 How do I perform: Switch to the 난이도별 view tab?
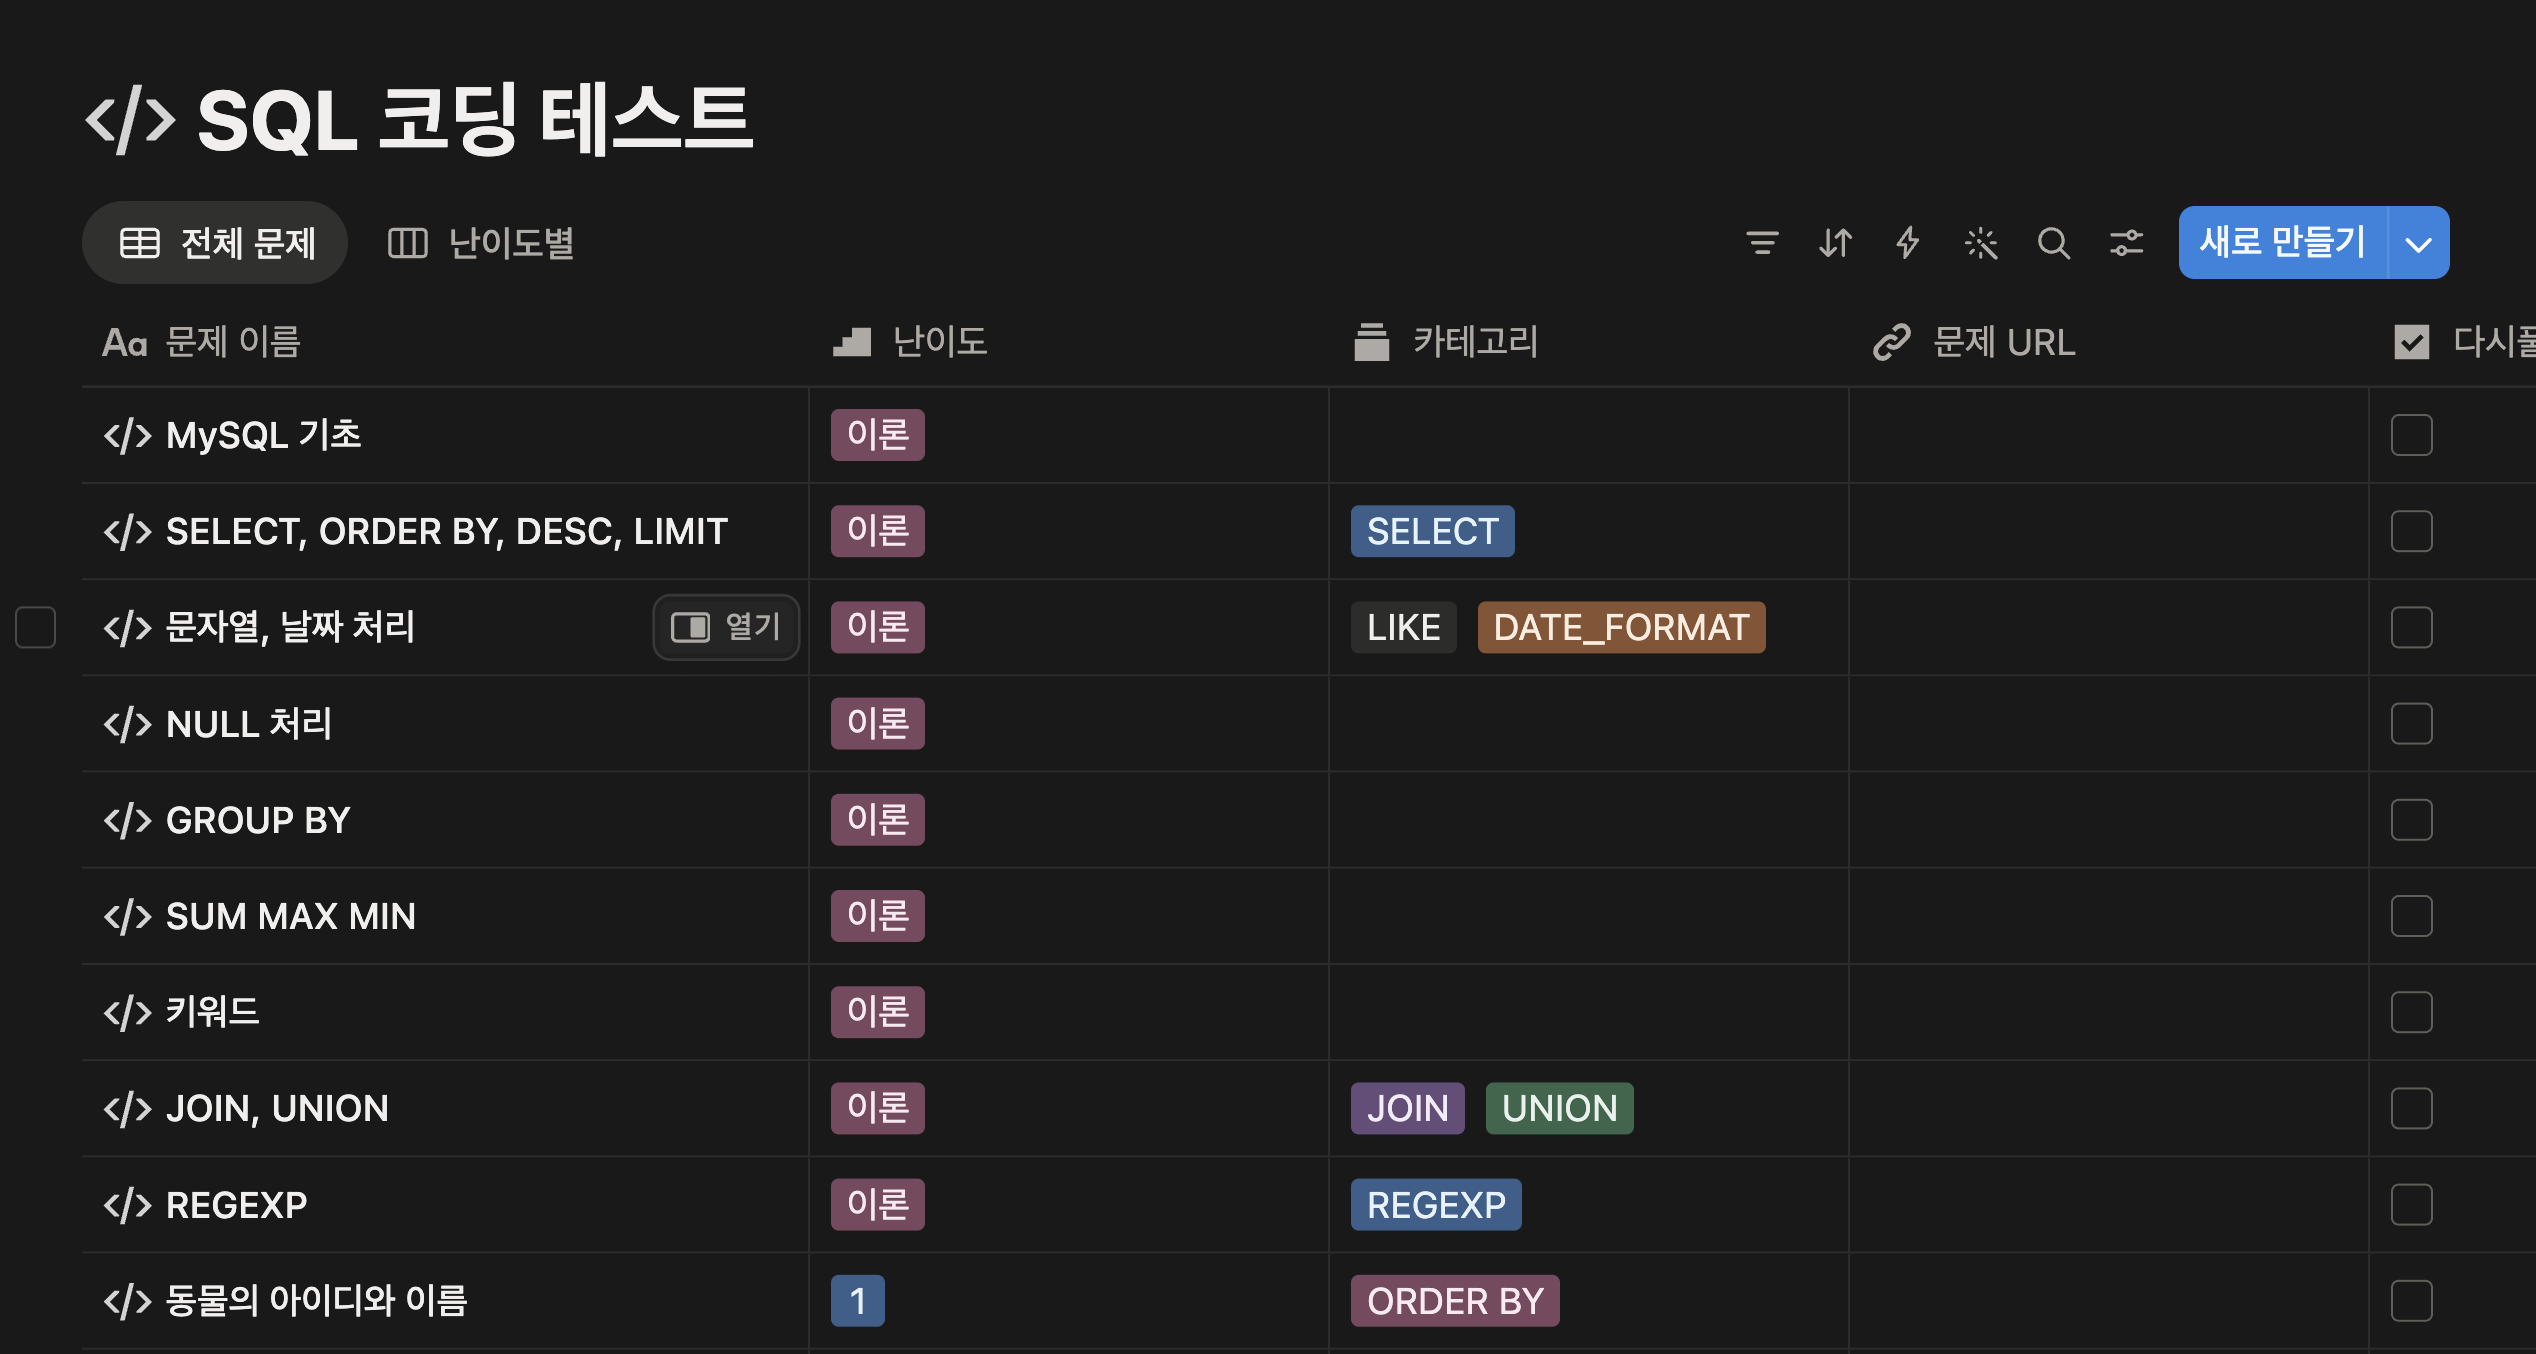[x=482, y=243]
